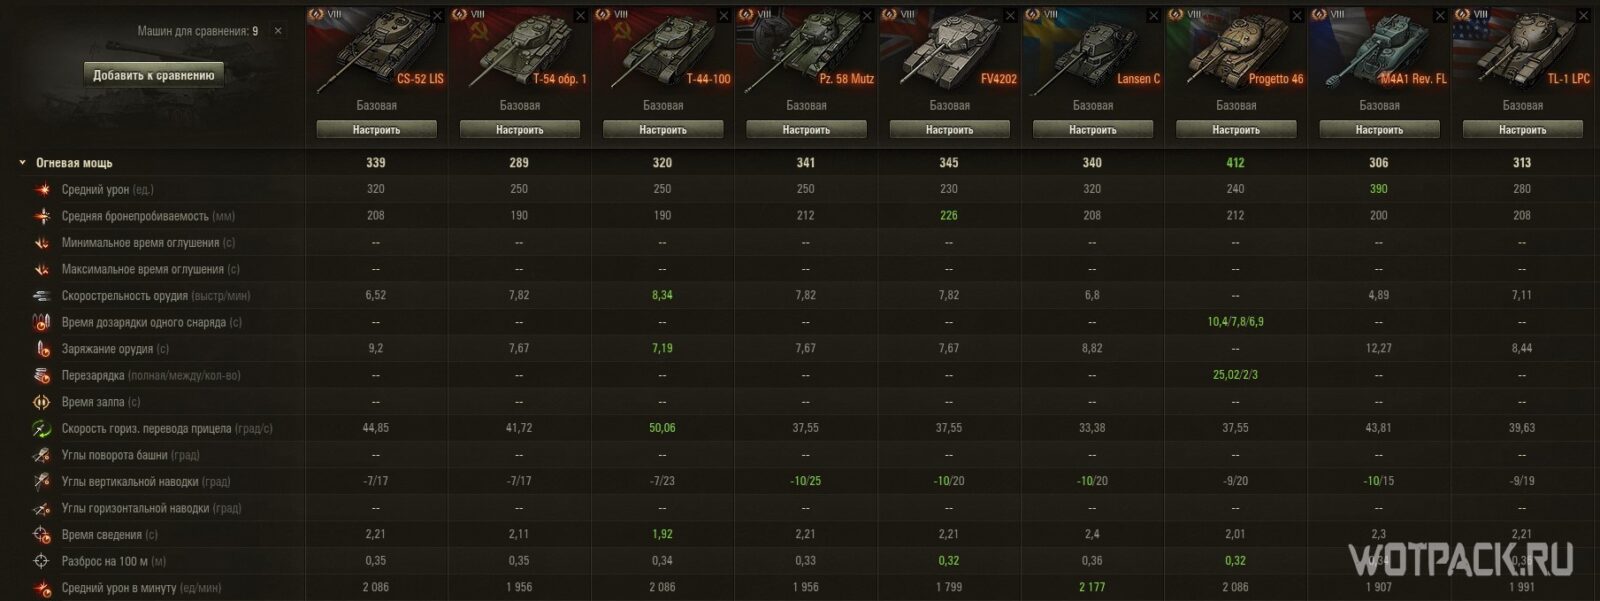Image resolution: width=1600 pixels, height=601 pixels.
Task: Click the dispersion at 100 m icon
Action: coord(42,561)
